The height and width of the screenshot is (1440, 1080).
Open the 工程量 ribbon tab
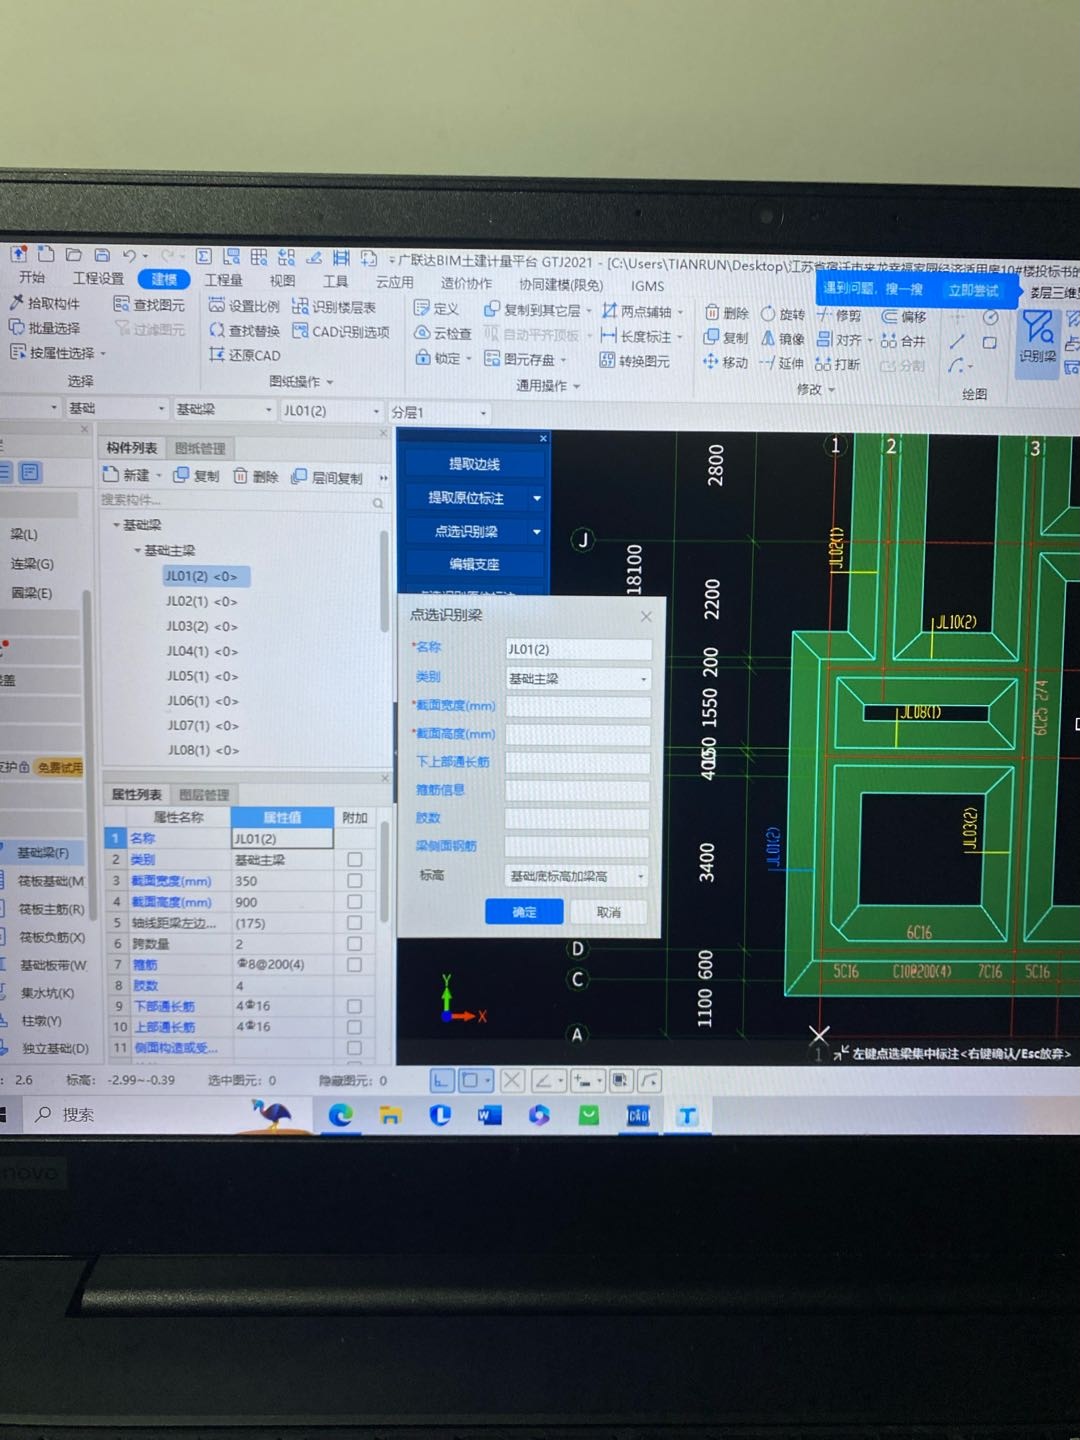(224, 280)
